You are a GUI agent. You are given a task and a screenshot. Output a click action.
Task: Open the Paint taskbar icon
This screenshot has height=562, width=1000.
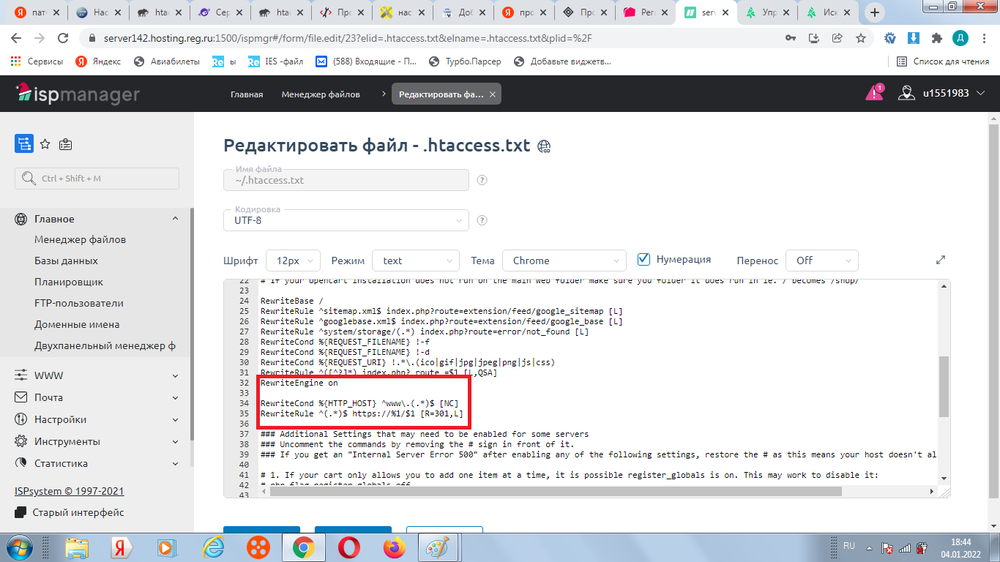[439, 547]
